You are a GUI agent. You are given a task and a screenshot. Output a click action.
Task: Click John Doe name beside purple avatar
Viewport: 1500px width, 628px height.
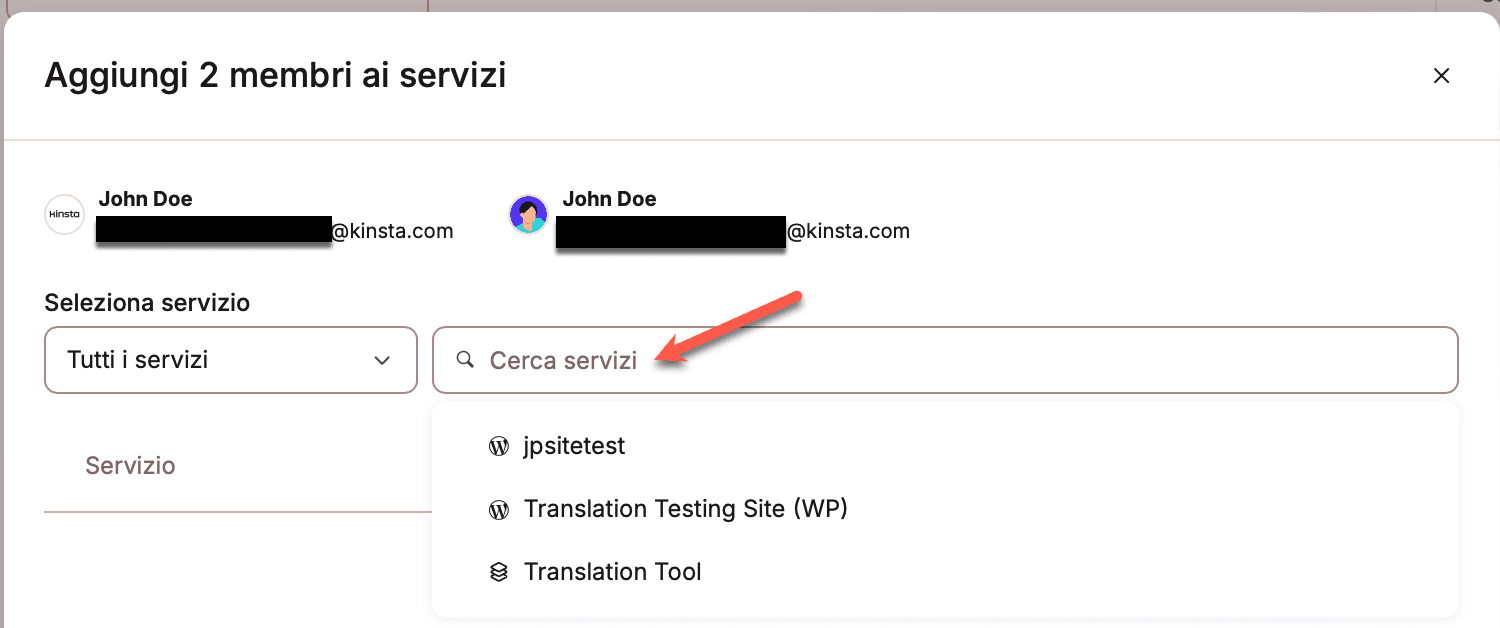609,199
